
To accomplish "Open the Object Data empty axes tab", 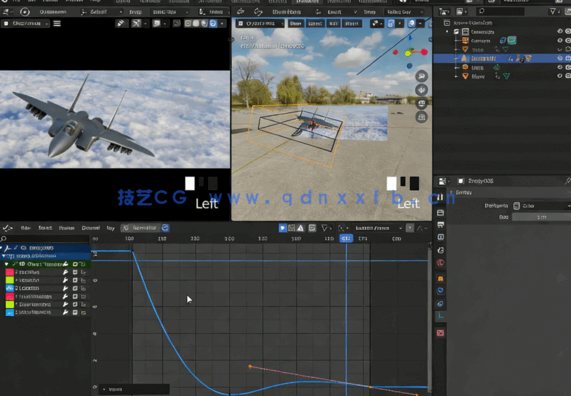I will 440,316.
